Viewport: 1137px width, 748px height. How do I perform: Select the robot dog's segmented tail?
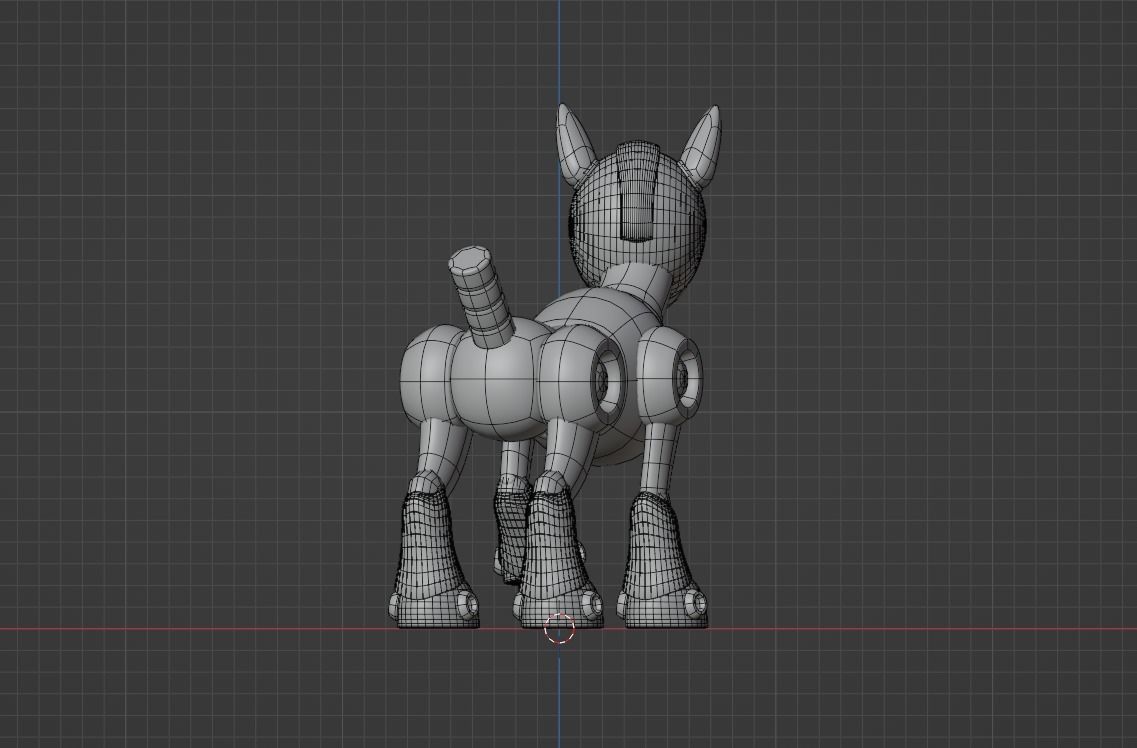click(479, 297)
